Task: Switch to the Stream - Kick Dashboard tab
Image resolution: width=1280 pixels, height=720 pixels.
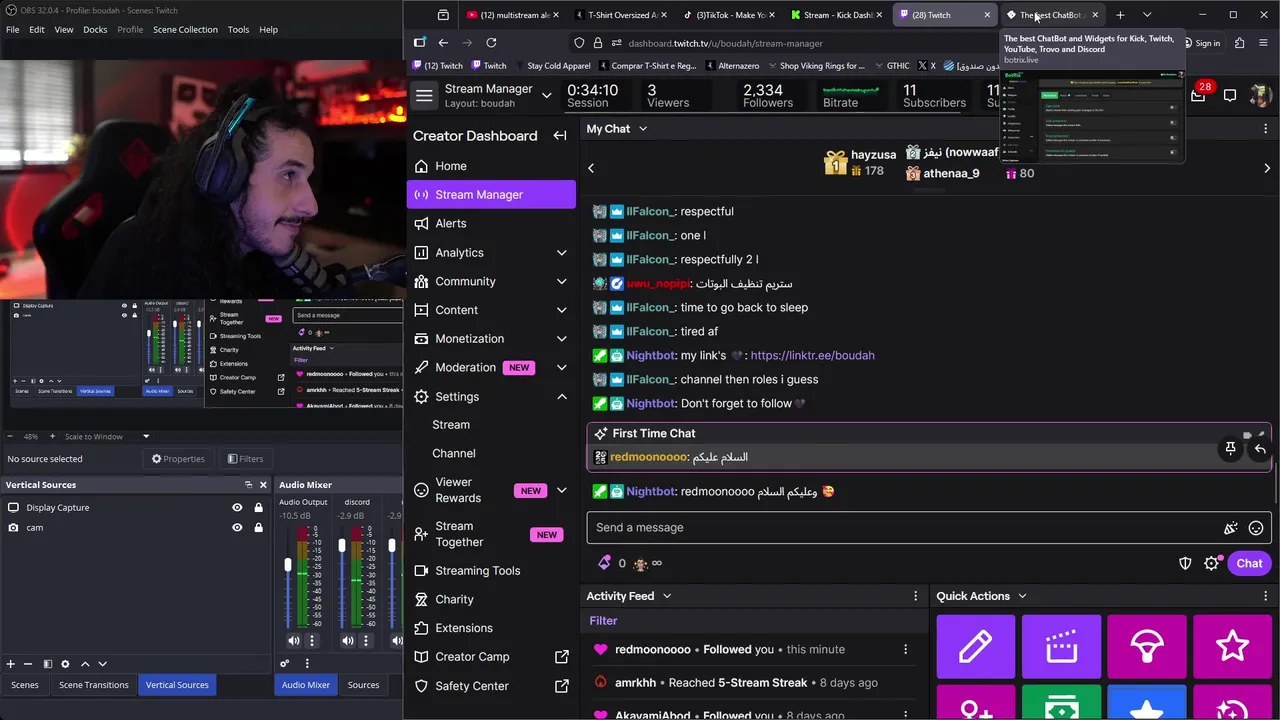Action: tap(837, 15)
